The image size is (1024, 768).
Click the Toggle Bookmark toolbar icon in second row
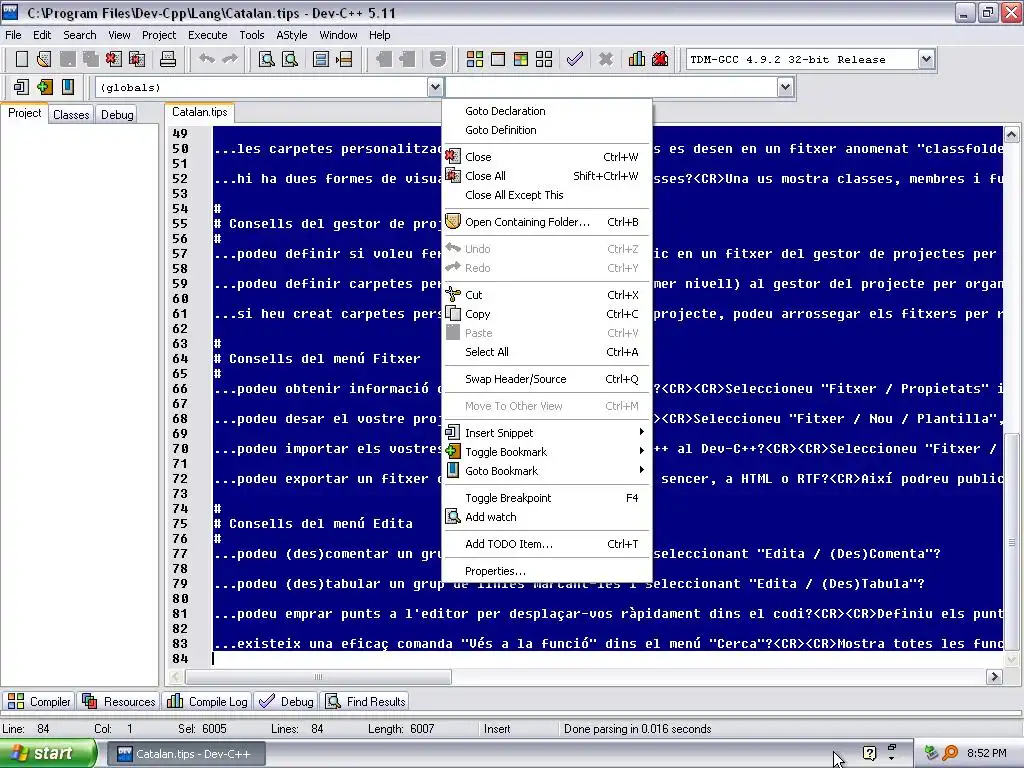(44, 87)
